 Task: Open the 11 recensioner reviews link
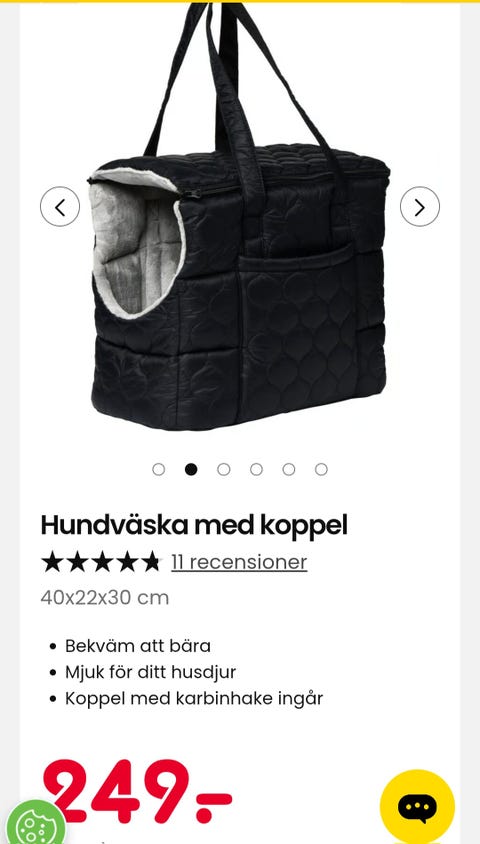point(239,562)
